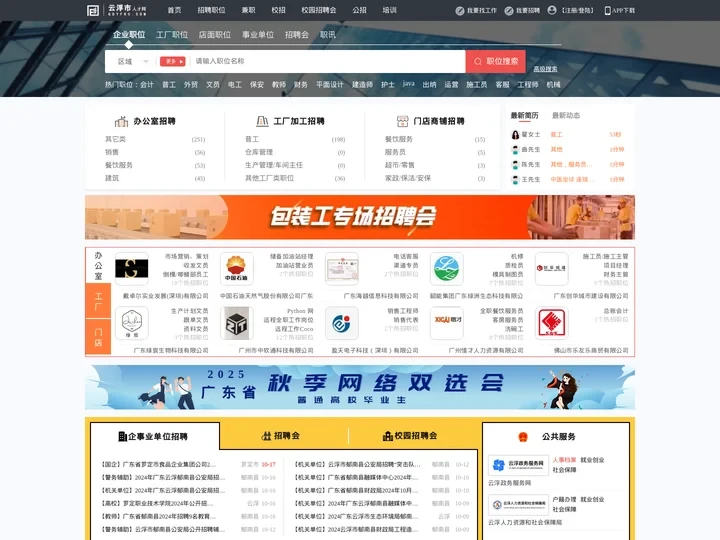Viewport: 720px width, 540px height.
Task: Expand the 区域 dropdown
Action: pyautogui.click(x=133, y=62)
